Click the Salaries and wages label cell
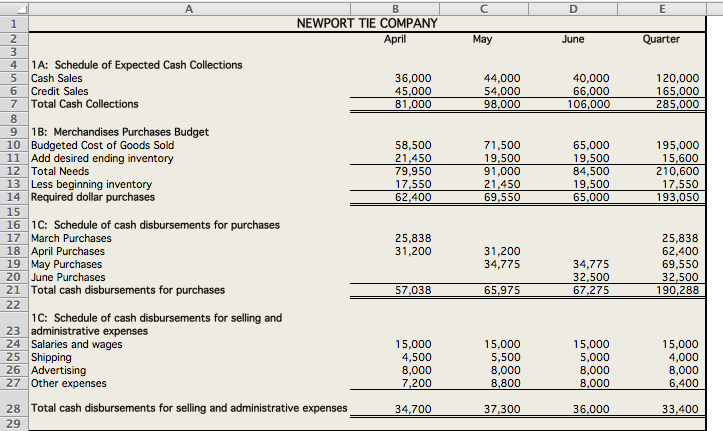Image resolution: width=723 pixels, height=431 pixels. (189, 344)
